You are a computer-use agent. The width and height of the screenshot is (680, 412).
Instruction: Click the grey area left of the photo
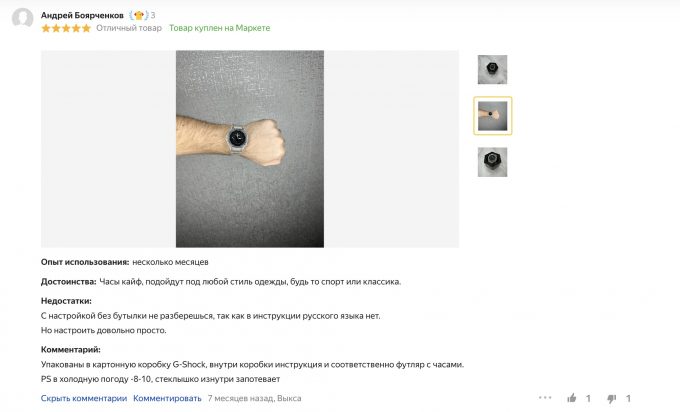point(108,149)
